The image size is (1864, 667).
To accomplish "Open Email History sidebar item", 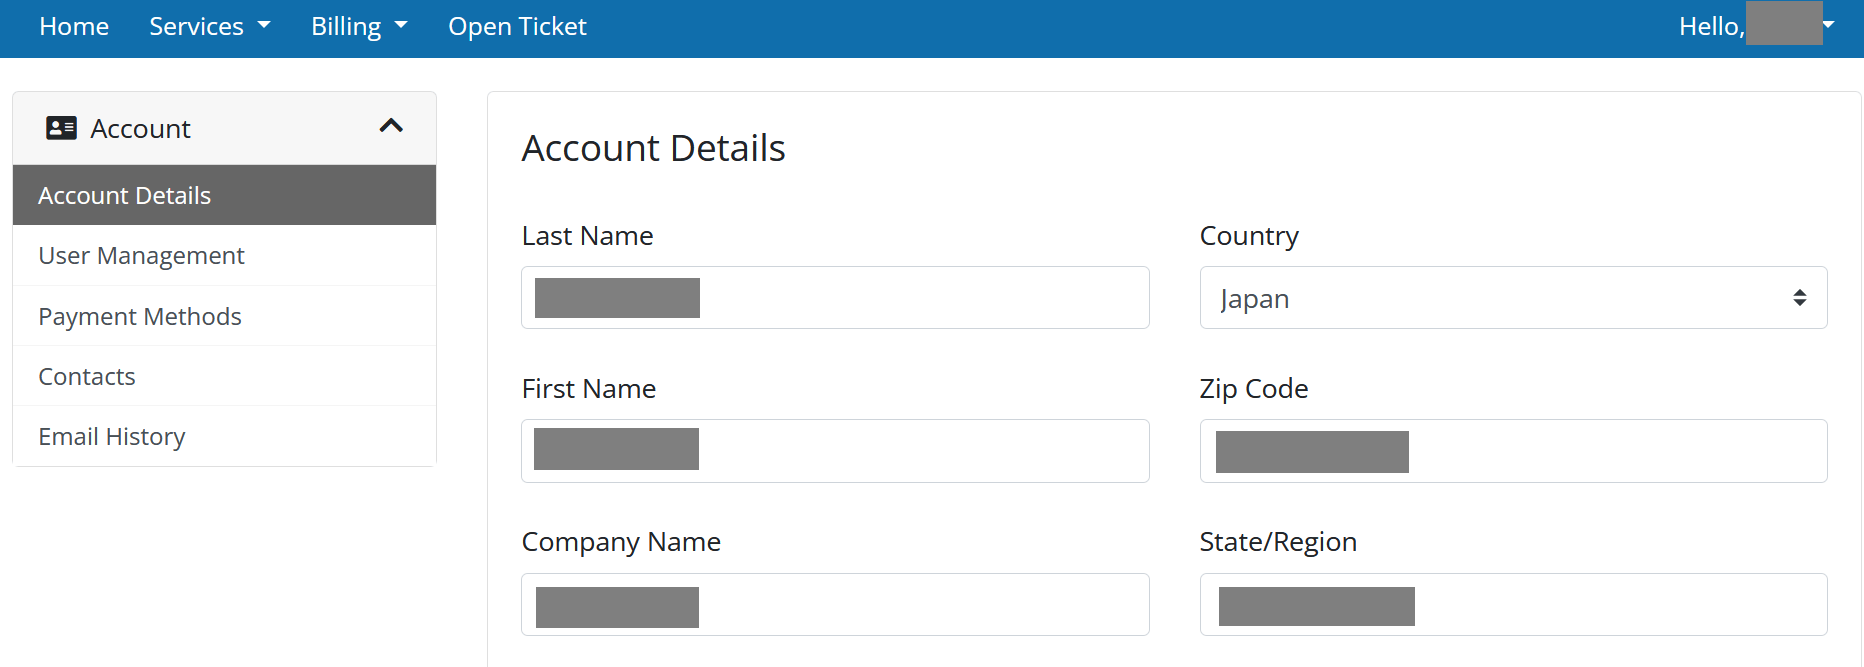I will 224,436.
